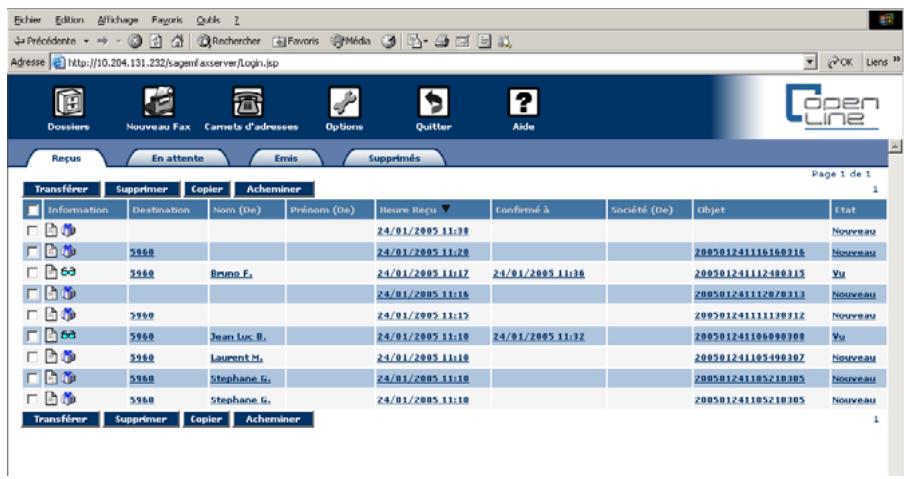The width and height of the screenshot is (904, 479).
Task: Click the new-fax package icon in Laurent M. row
Action: click(68, 357)
